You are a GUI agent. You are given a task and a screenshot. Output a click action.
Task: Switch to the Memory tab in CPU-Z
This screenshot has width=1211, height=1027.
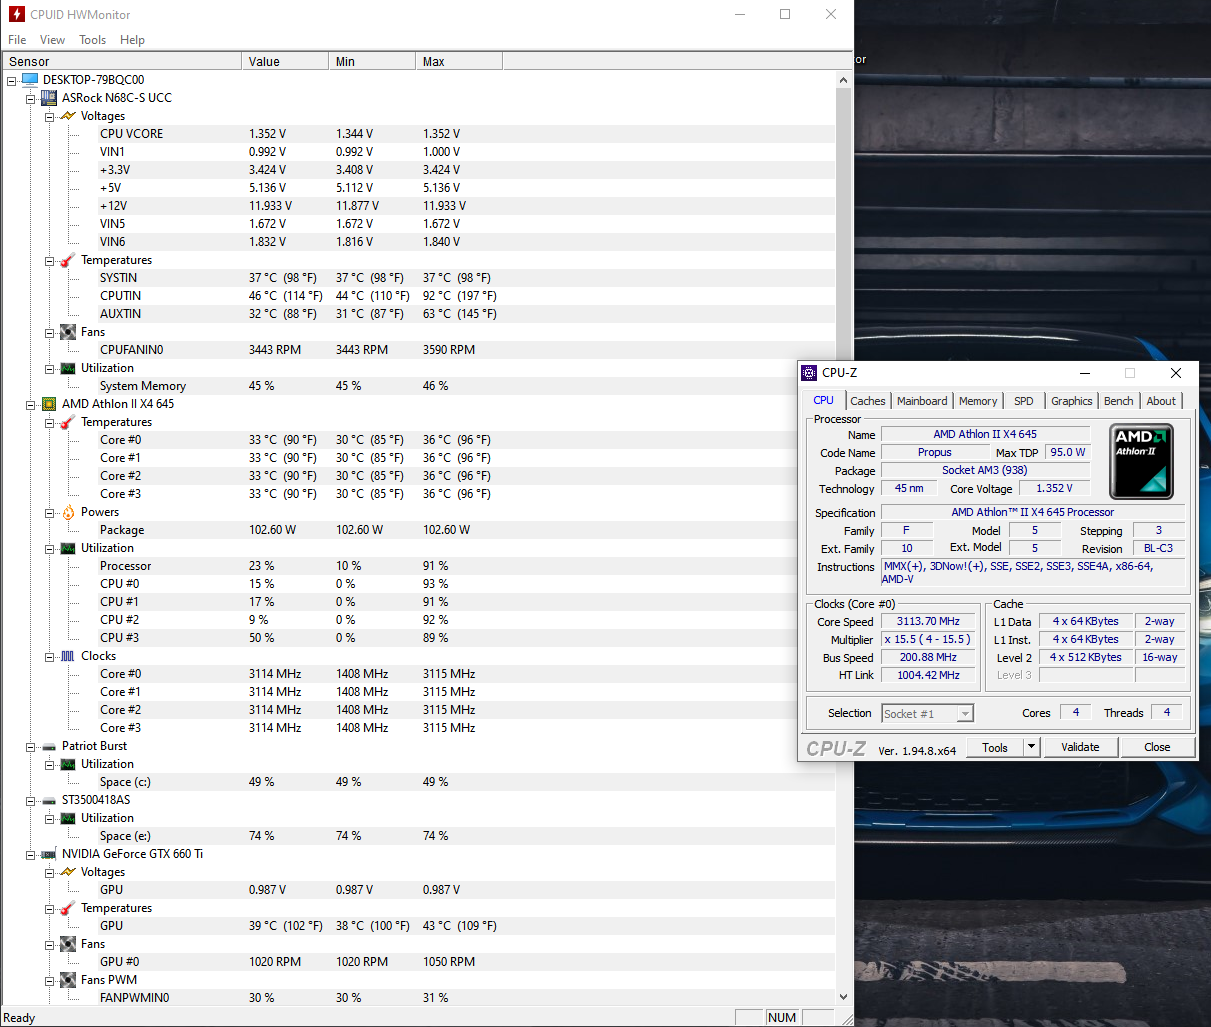(x=977, y=401)
